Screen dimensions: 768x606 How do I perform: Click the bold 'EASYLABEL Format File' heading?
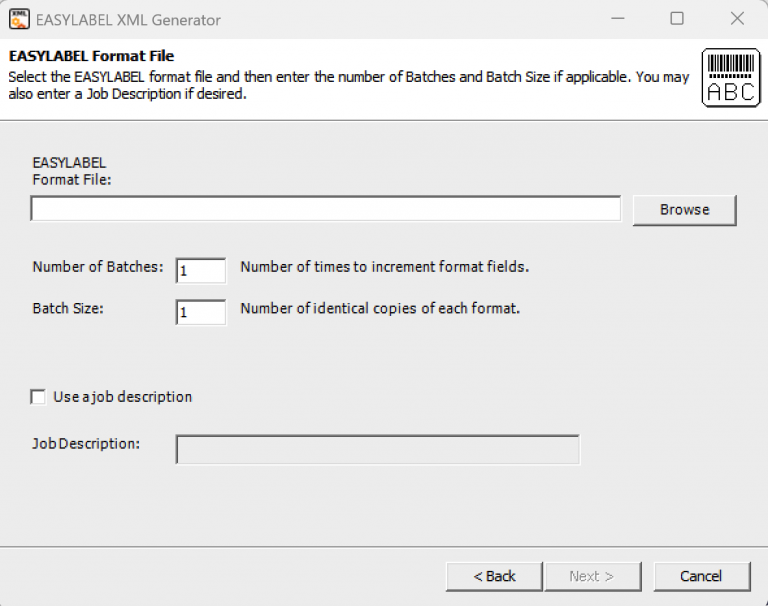pos(92,56)
